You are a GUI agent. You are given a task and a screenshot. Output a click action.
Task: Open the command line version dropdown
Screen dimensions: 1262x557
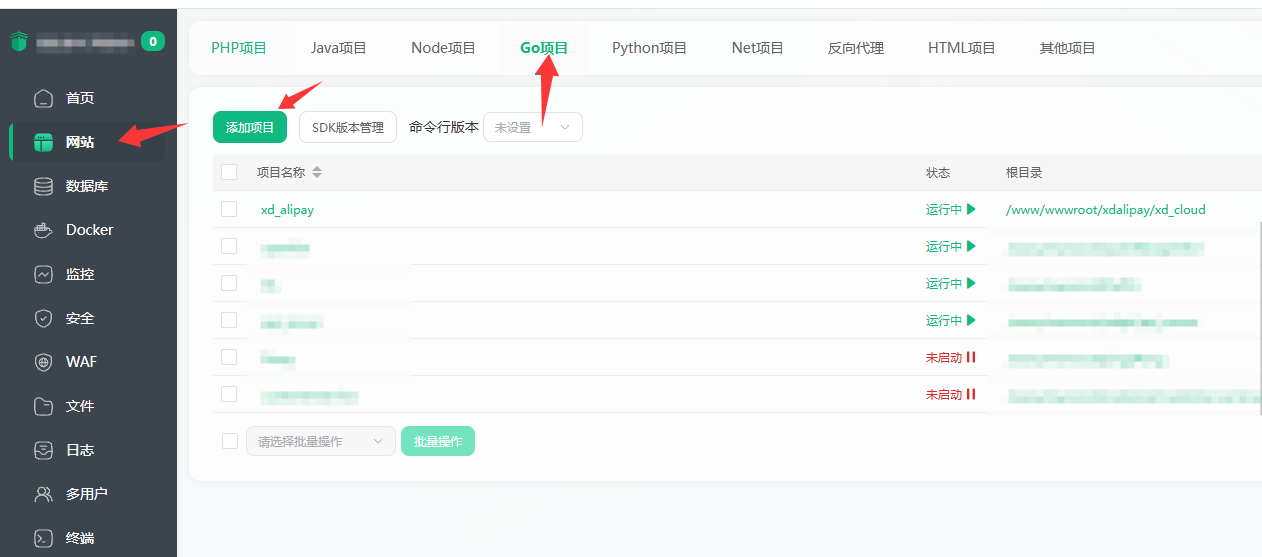(x=532, y=127)
